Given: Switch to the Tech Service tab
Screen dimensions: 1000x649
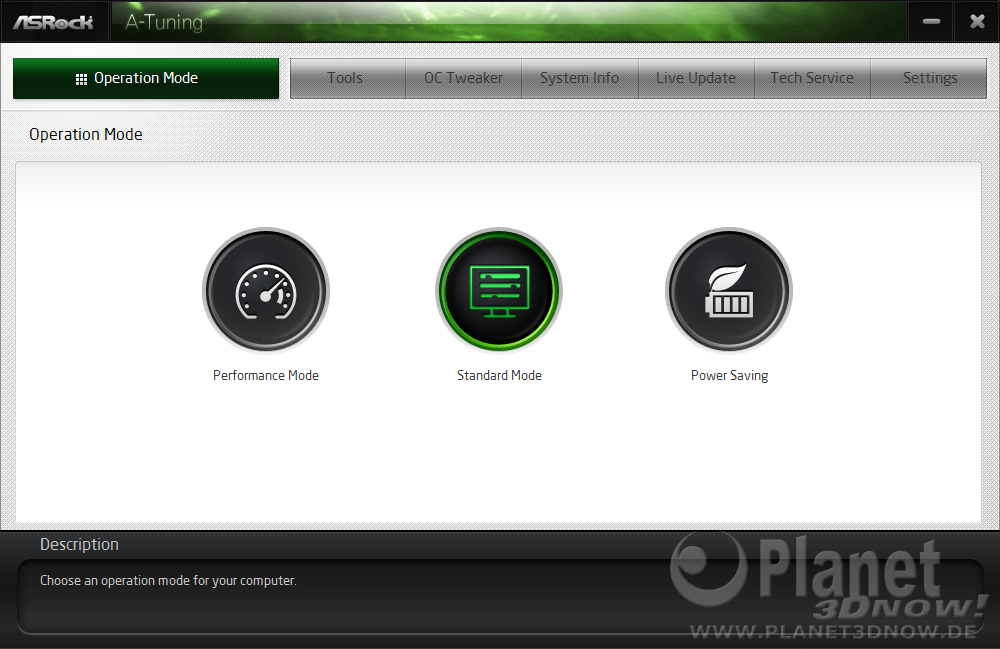Looking at the screenshot, I should pyautogui.click(x=812, y=78).
